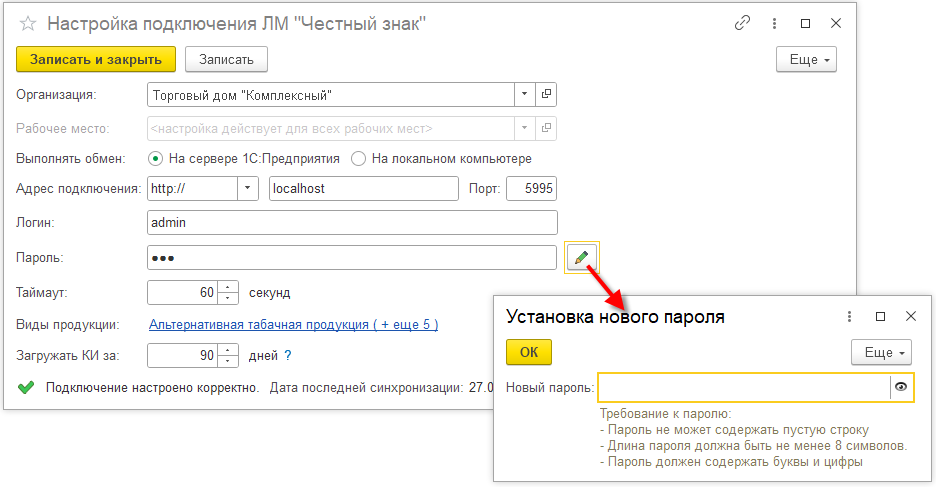Select На локальном компьютере option
Image resolution: width=936 pixels, height=487 pixels.
coord(358,158)
